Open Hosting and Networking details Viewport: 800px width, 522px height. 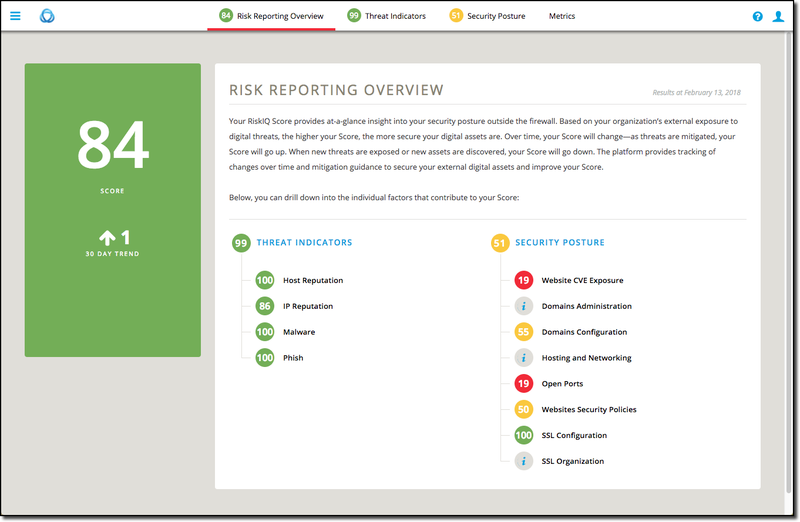(x=586, y=358)
